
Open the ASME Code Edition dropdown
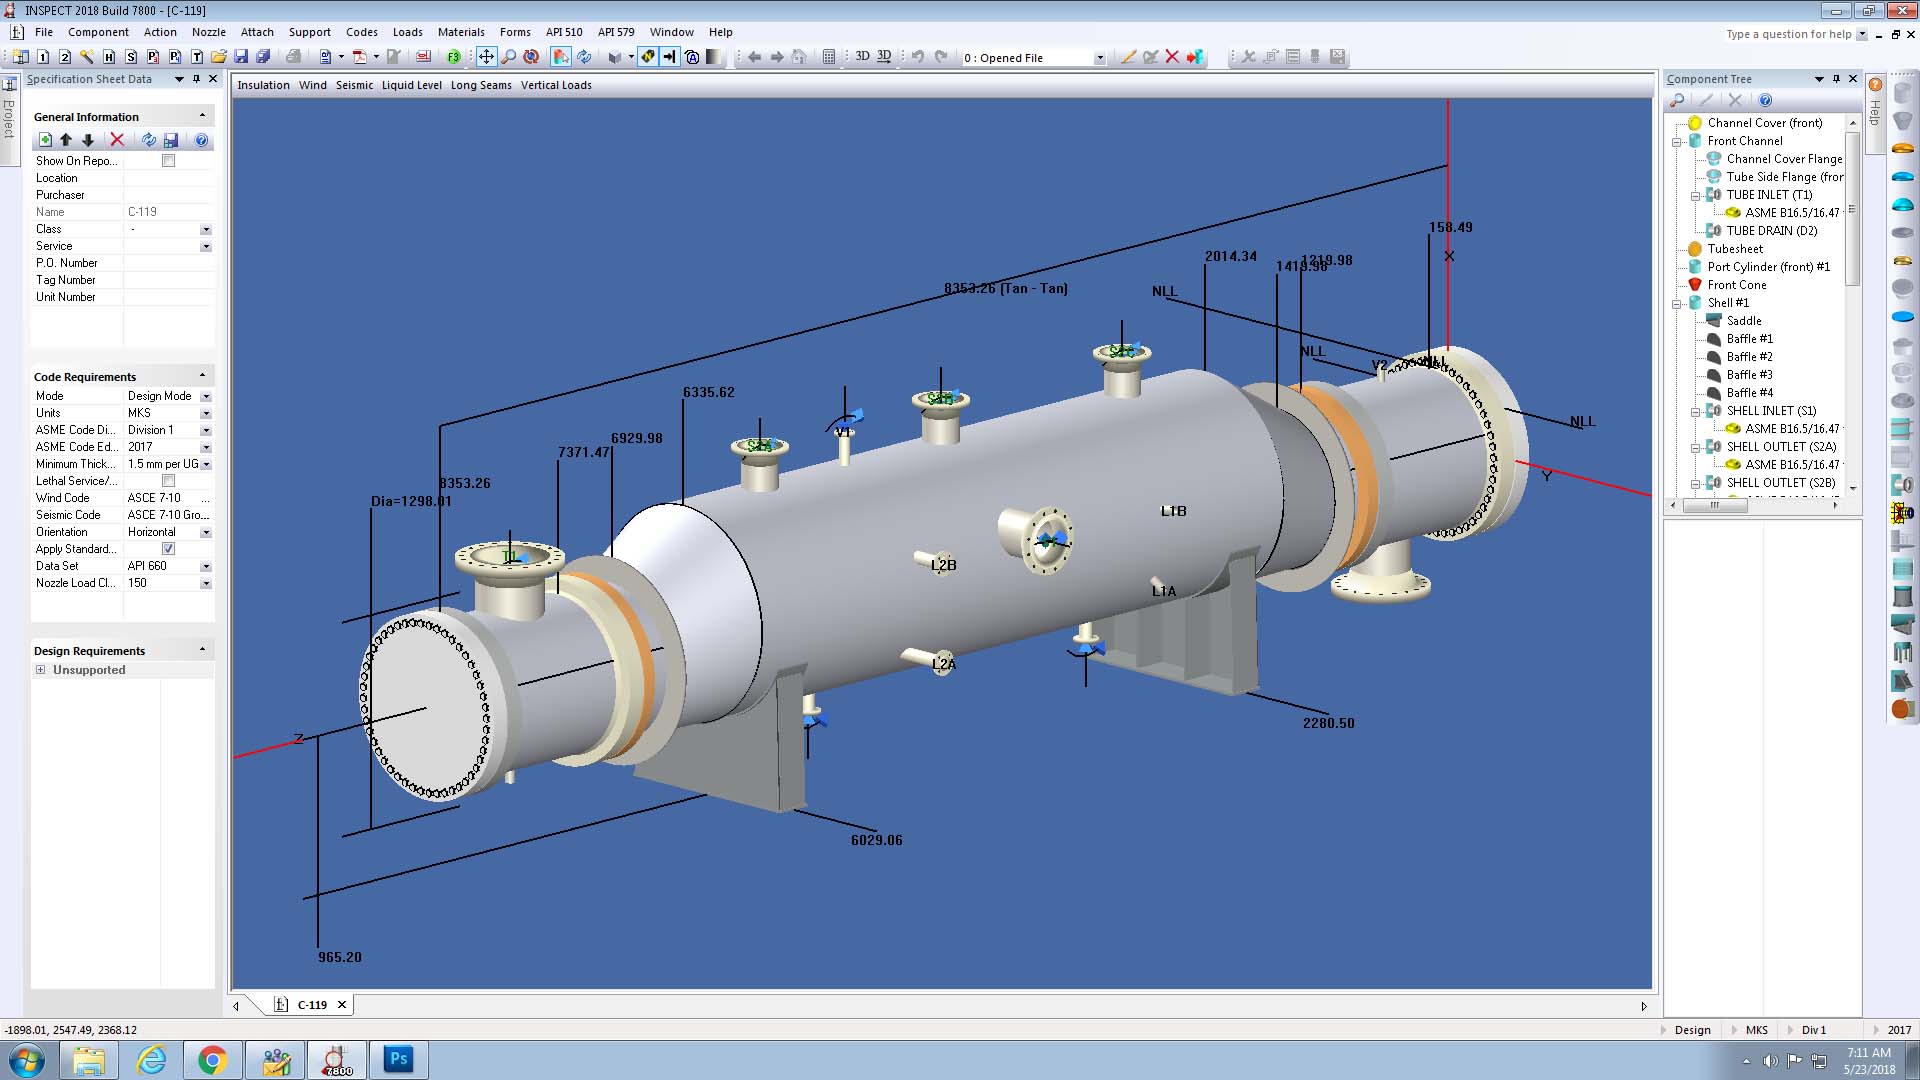pos(206,446)
